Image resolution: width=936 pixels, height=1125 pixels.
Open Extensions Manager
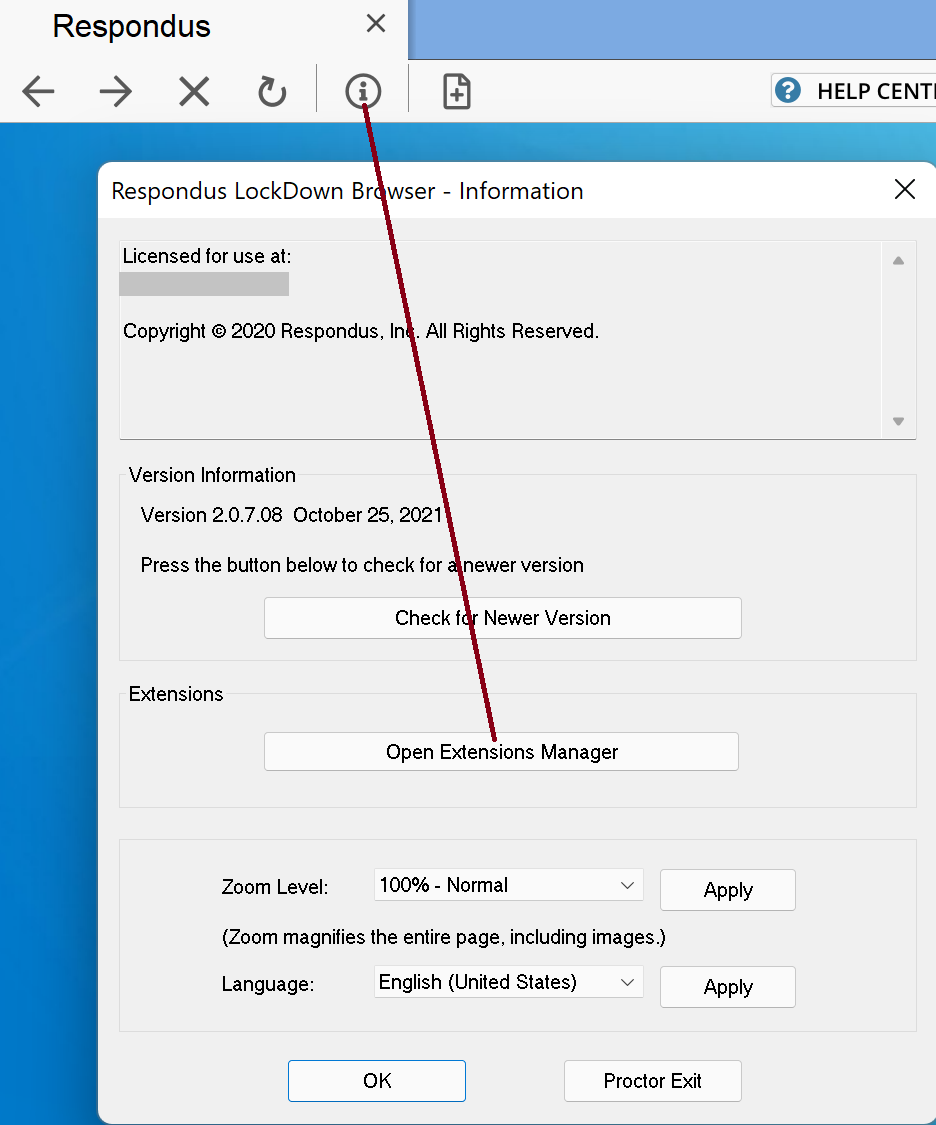click(x=501, y=752)
